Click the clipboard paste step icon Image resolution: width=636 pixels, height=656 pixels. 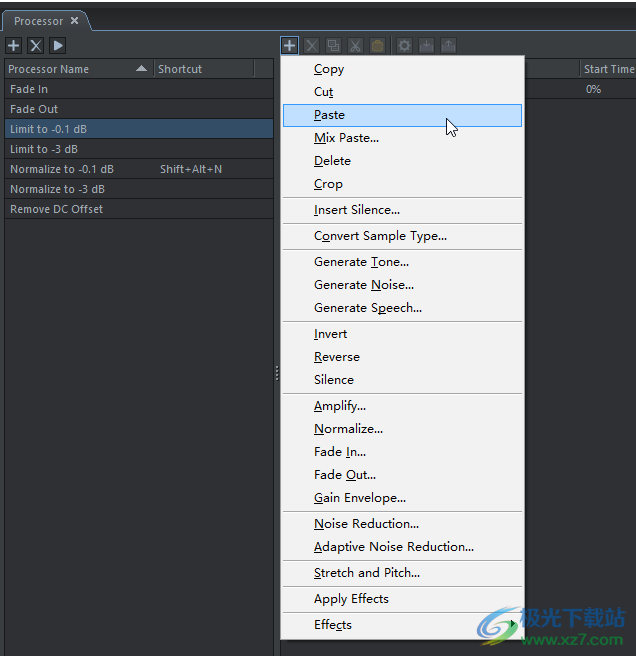pyautogui.click(x=377, y=45)
